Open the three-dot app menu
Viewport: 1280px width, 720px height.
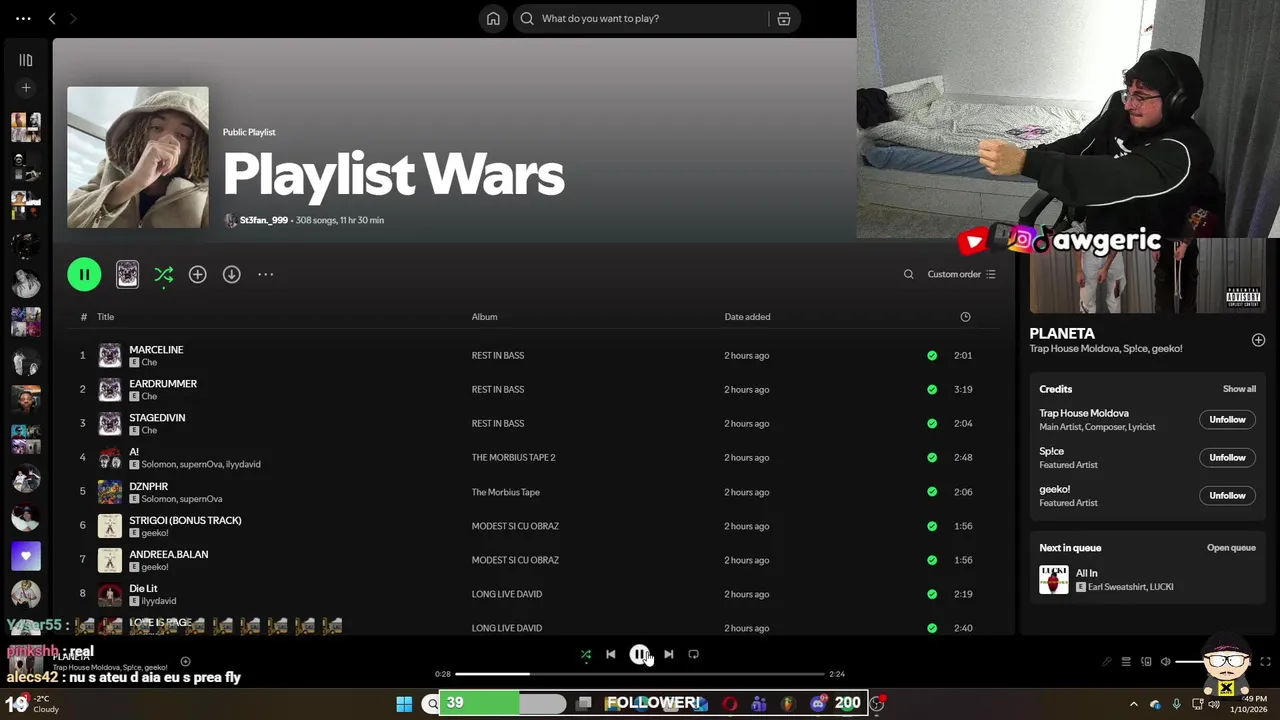pyautogui.click(x=23, y=18)
